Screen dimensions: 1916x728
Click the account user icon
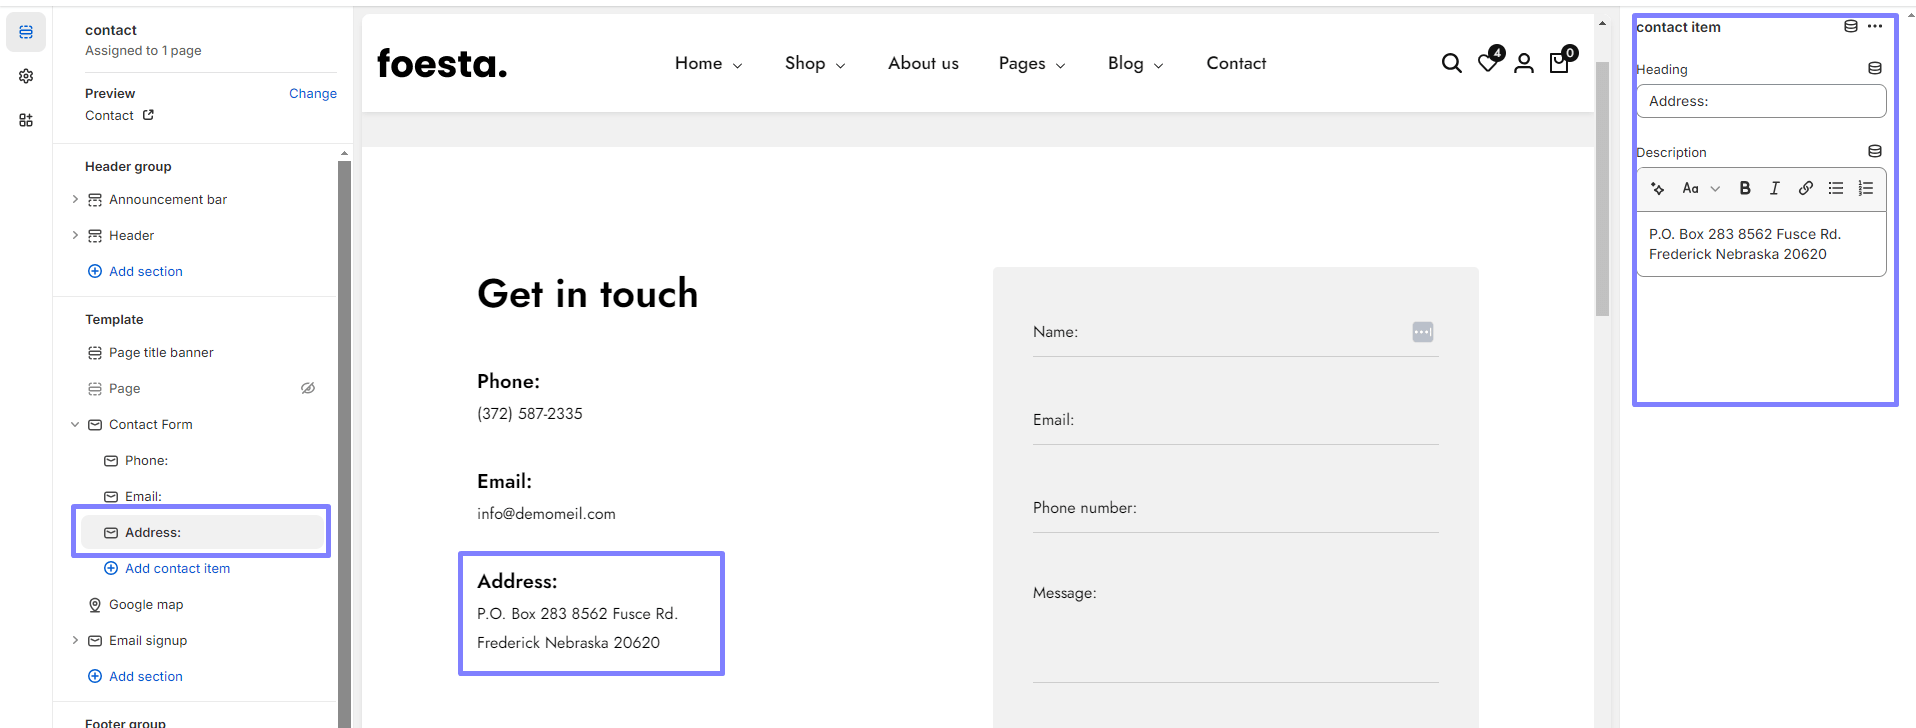(x=1524, y=64)
